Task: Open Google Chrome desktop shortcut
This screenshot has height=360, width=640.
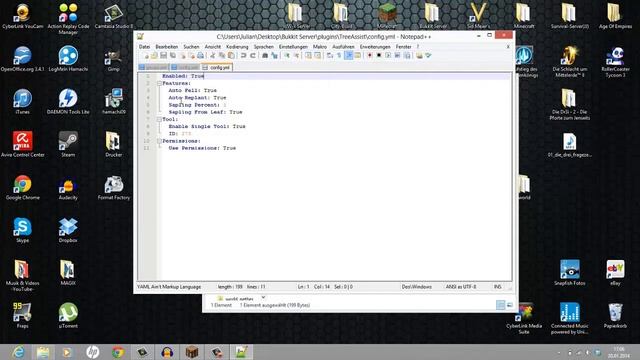Action: click(22, 188)
